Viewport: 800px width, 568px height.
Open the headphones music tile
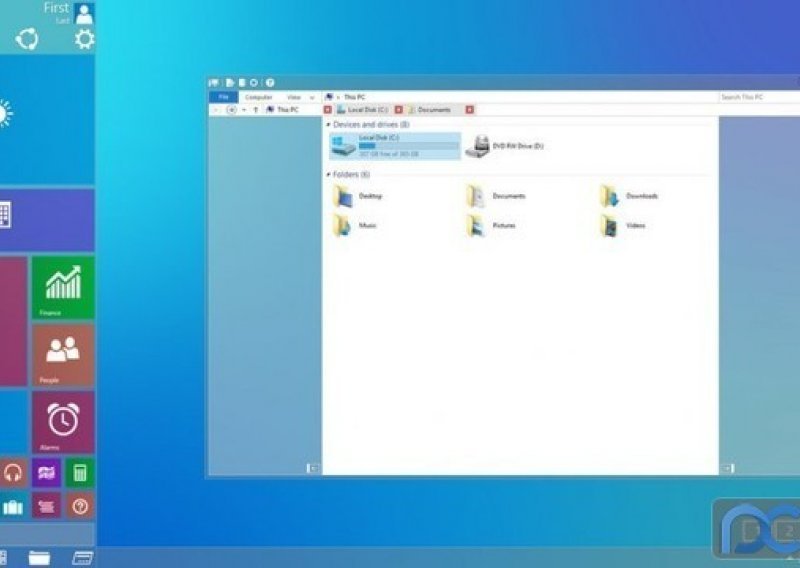[x=13, y=473]
